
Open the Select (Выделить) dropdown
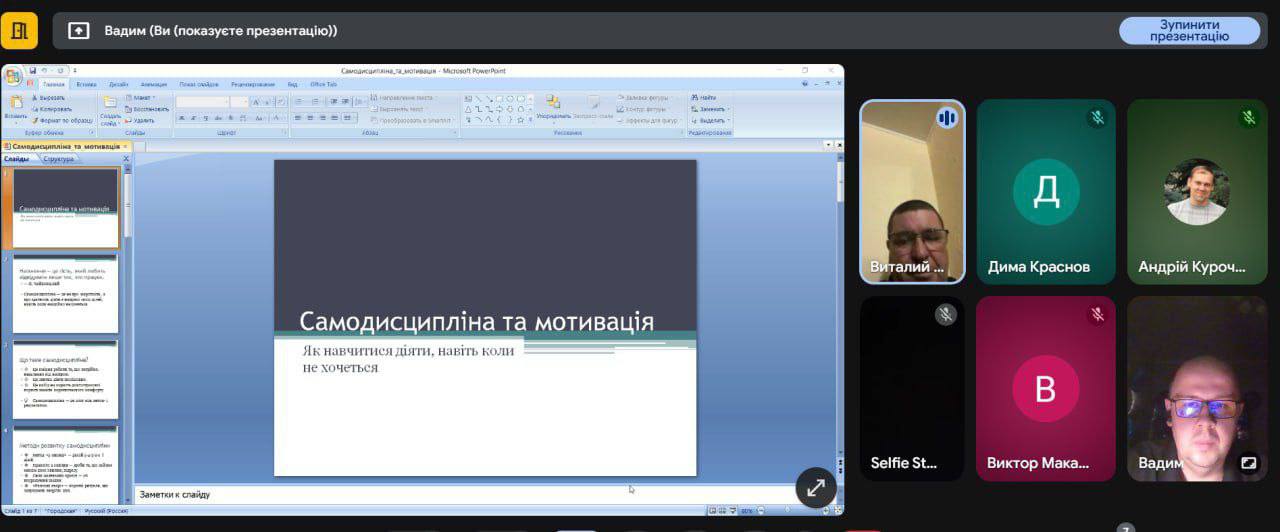tap(711, 120)
